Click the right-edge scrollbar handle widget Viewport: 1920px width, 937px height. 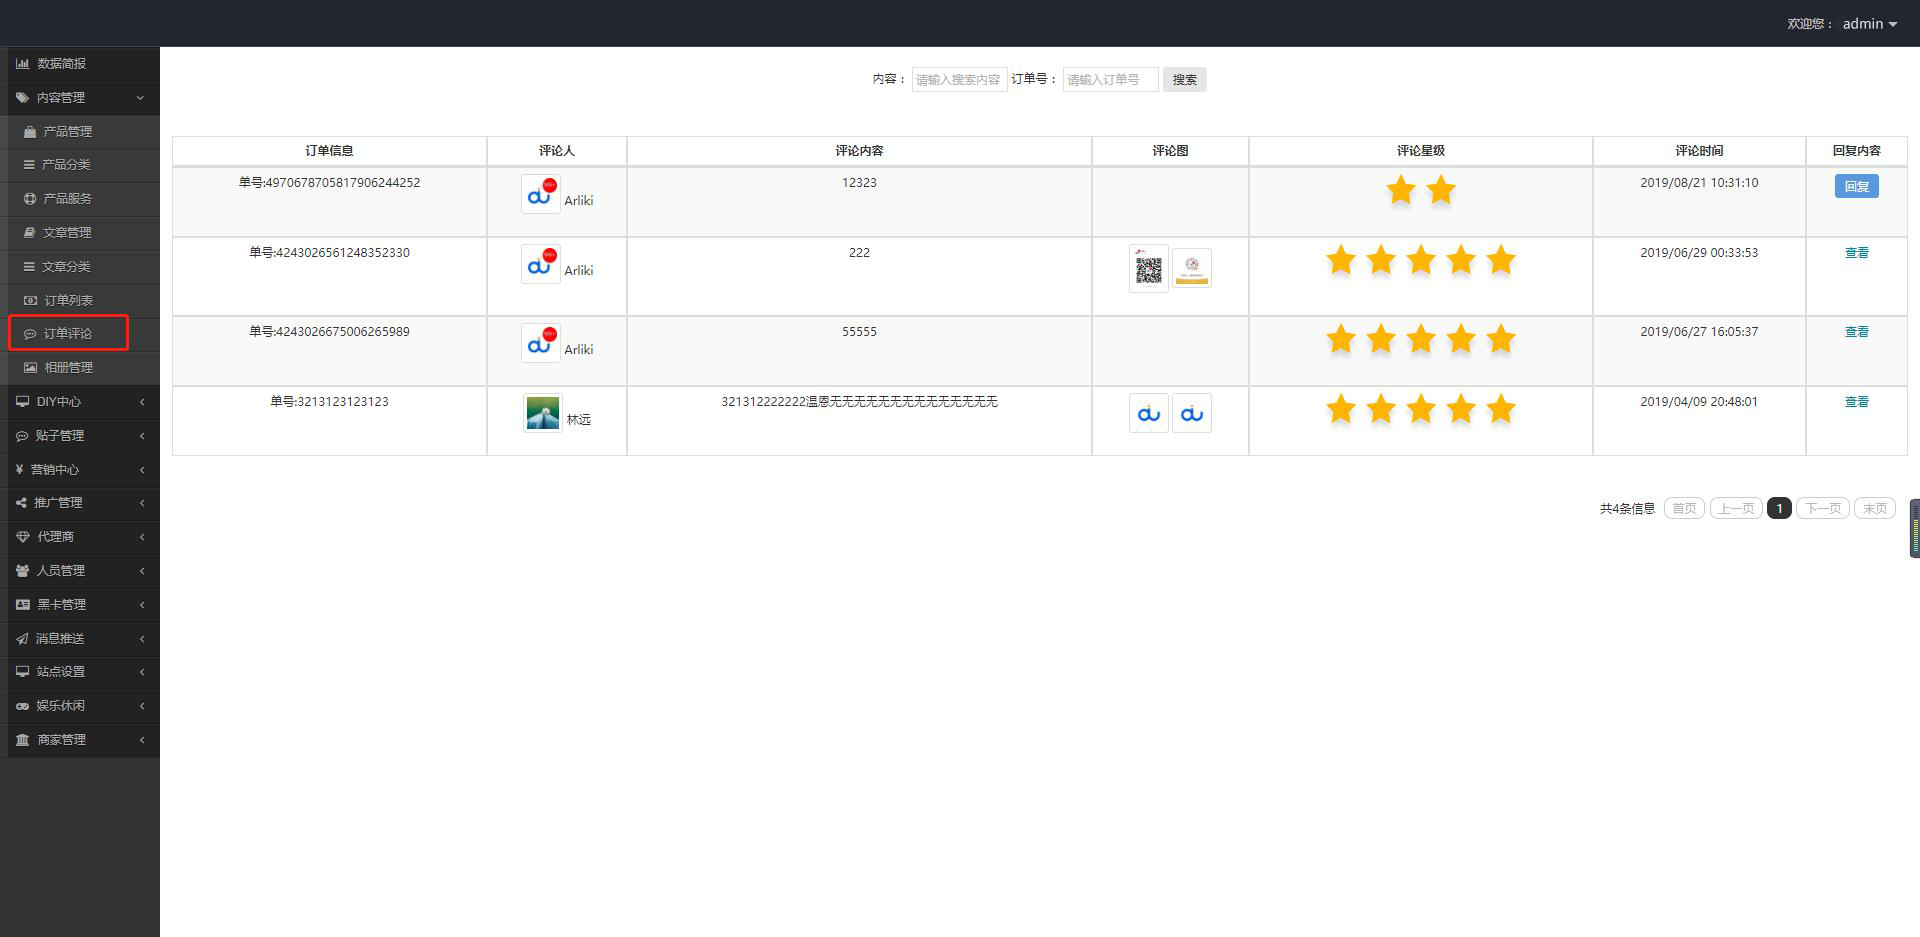1914,528
